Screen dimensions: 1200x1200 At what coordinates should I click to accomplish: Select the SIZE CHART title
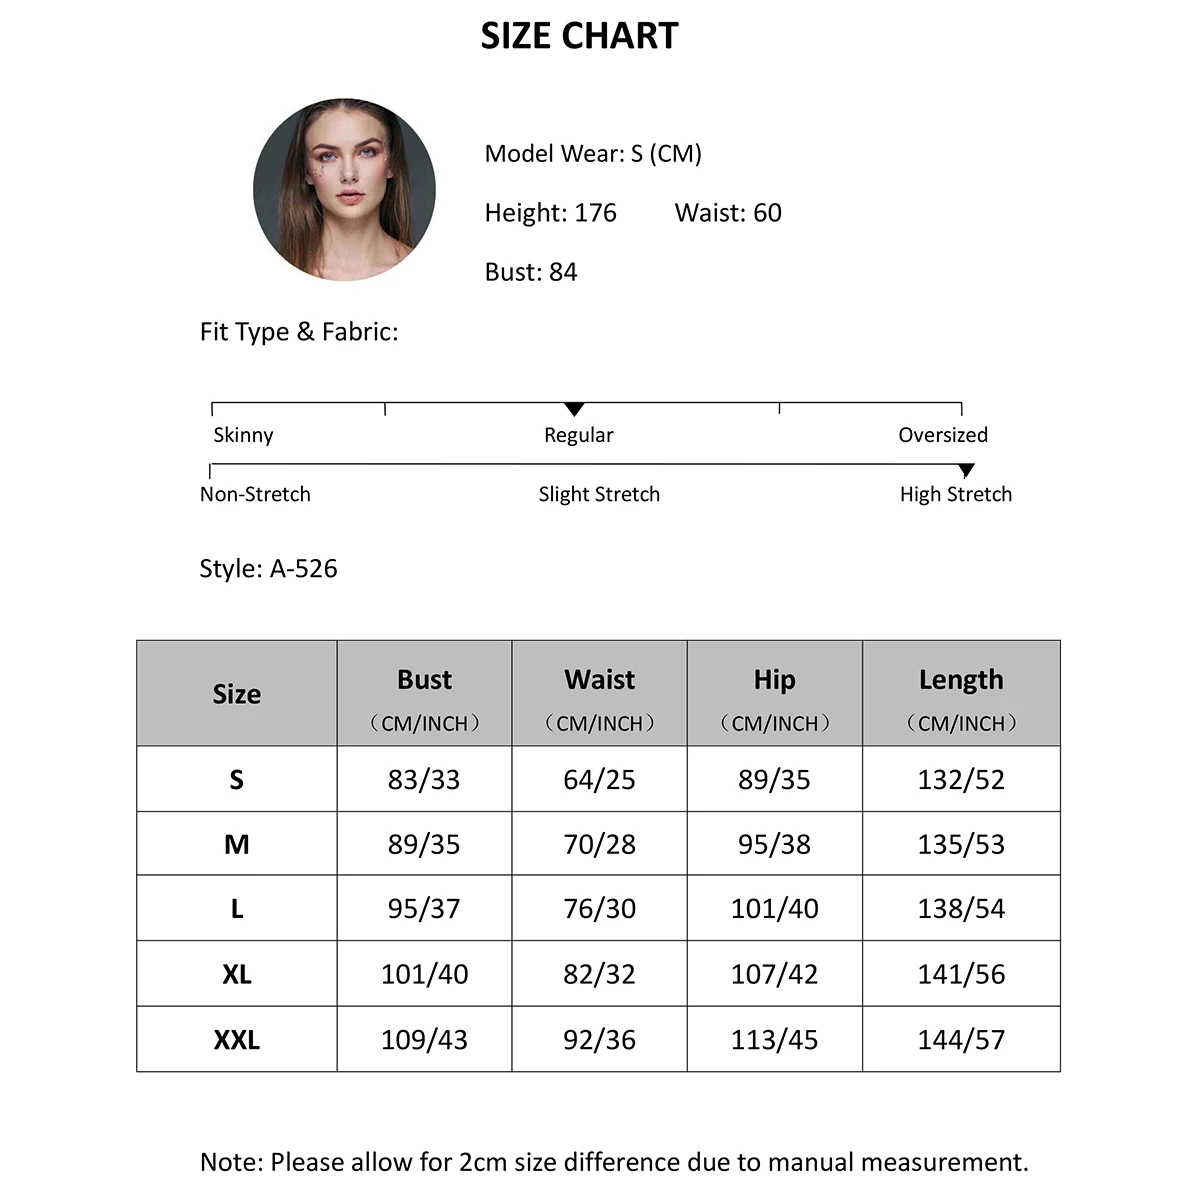579,36
